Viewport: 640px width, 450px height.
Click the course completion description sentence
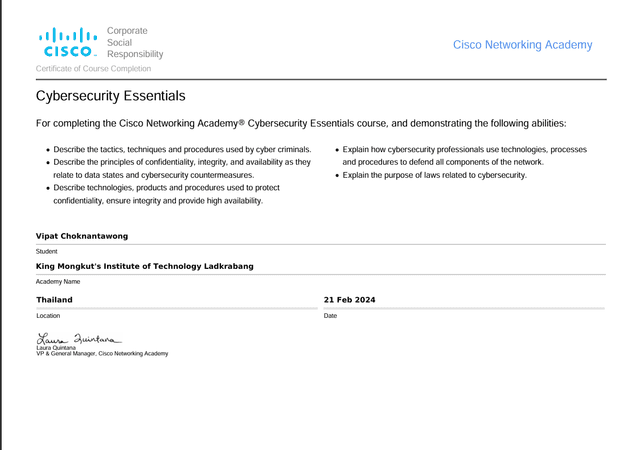(300, 124)
